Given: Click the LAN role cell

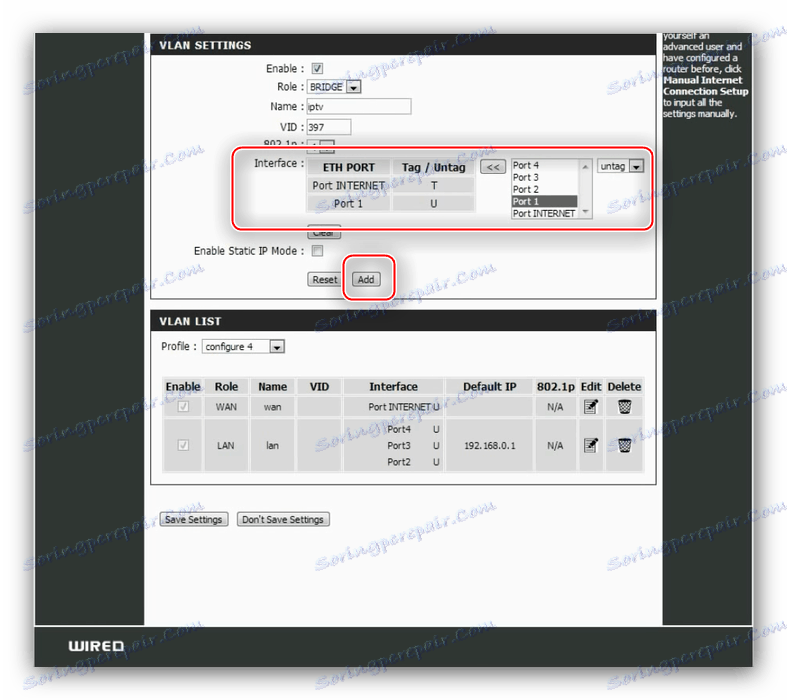Looking at the screenshot, I should (x=226, y=445).
